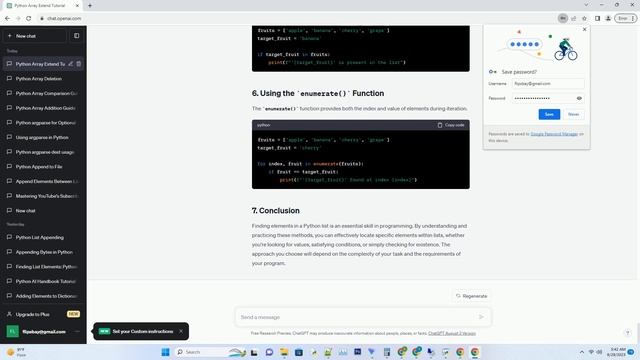Click the share page icon in toolbar

(x=573, y=18)
